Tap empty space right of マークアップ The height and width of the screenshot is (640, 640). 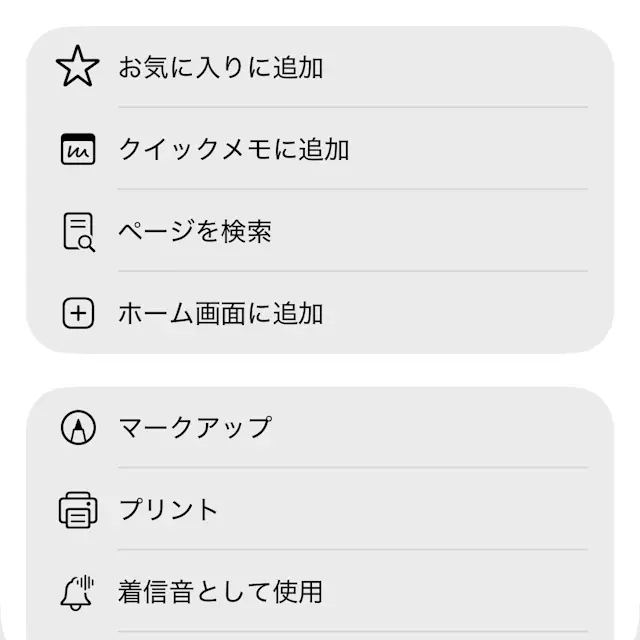point(440,428)
